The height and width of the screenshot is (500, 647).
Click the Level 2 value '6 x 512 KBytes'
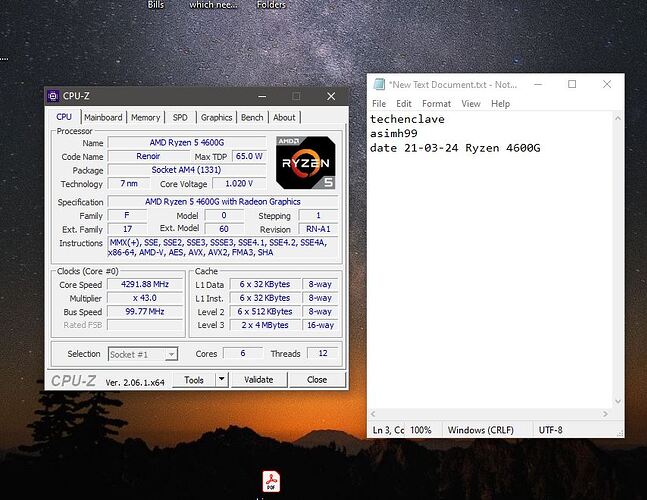pos(265,311)
